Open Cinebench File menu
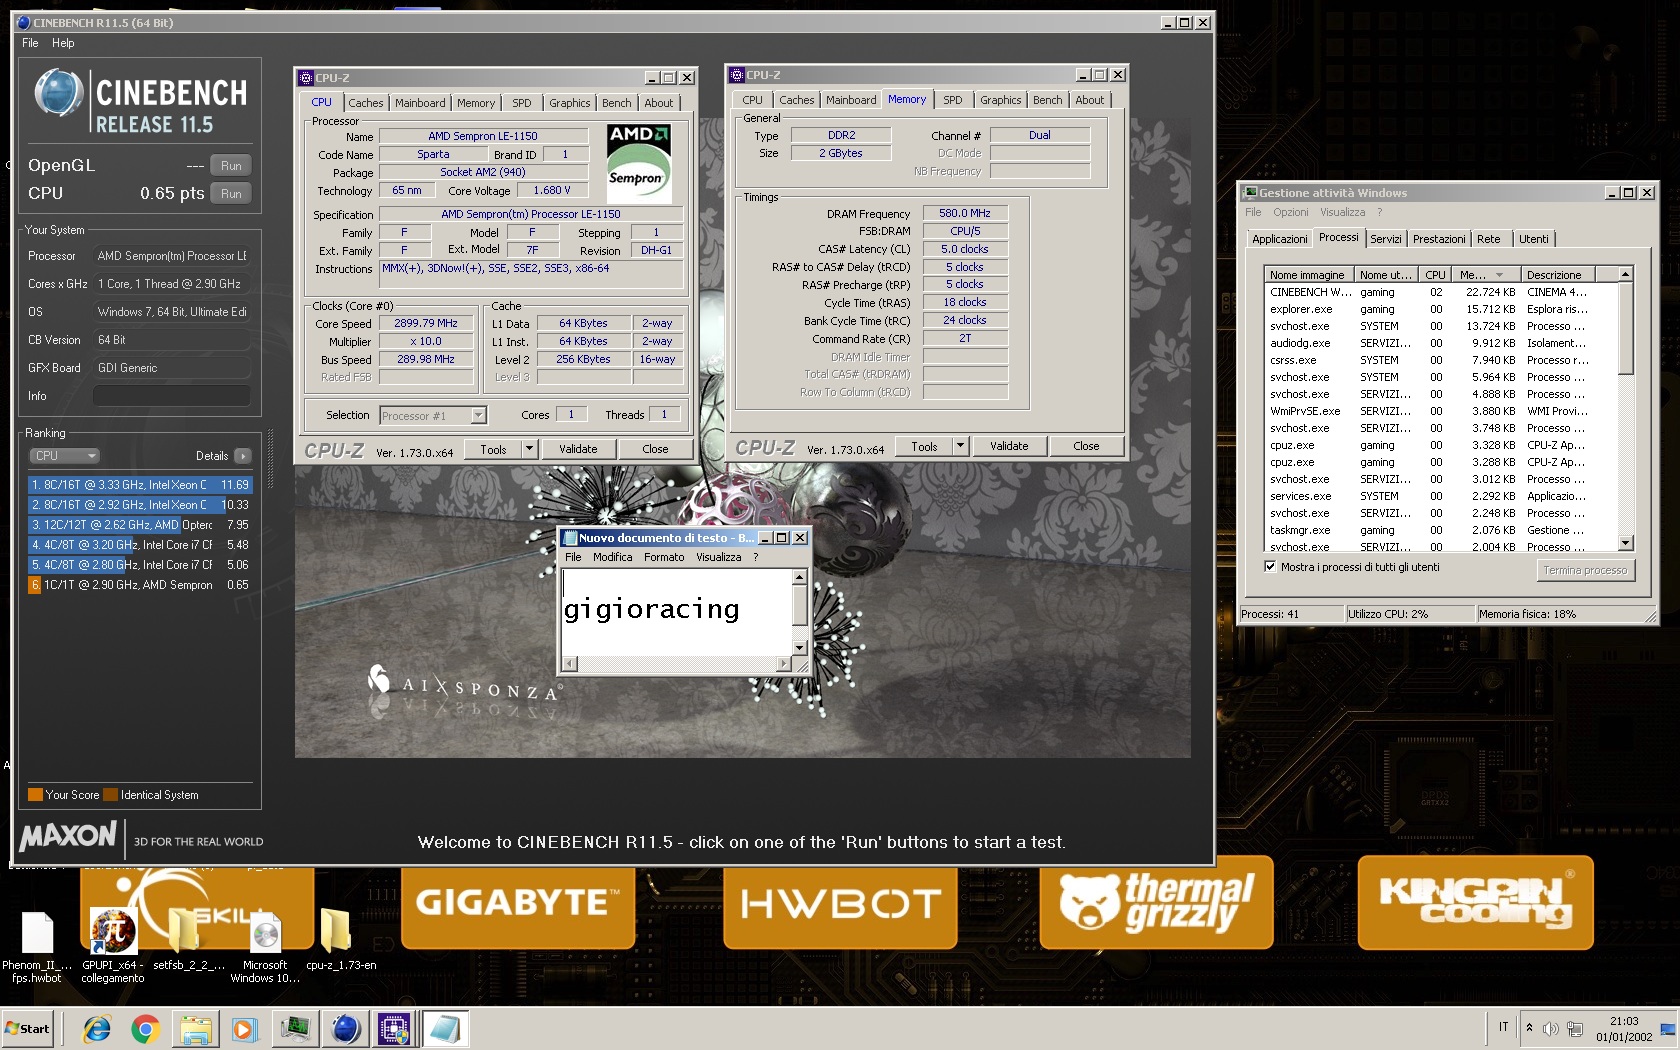The width and height of the screenshot is (1680, 1050). coord(30,43)
